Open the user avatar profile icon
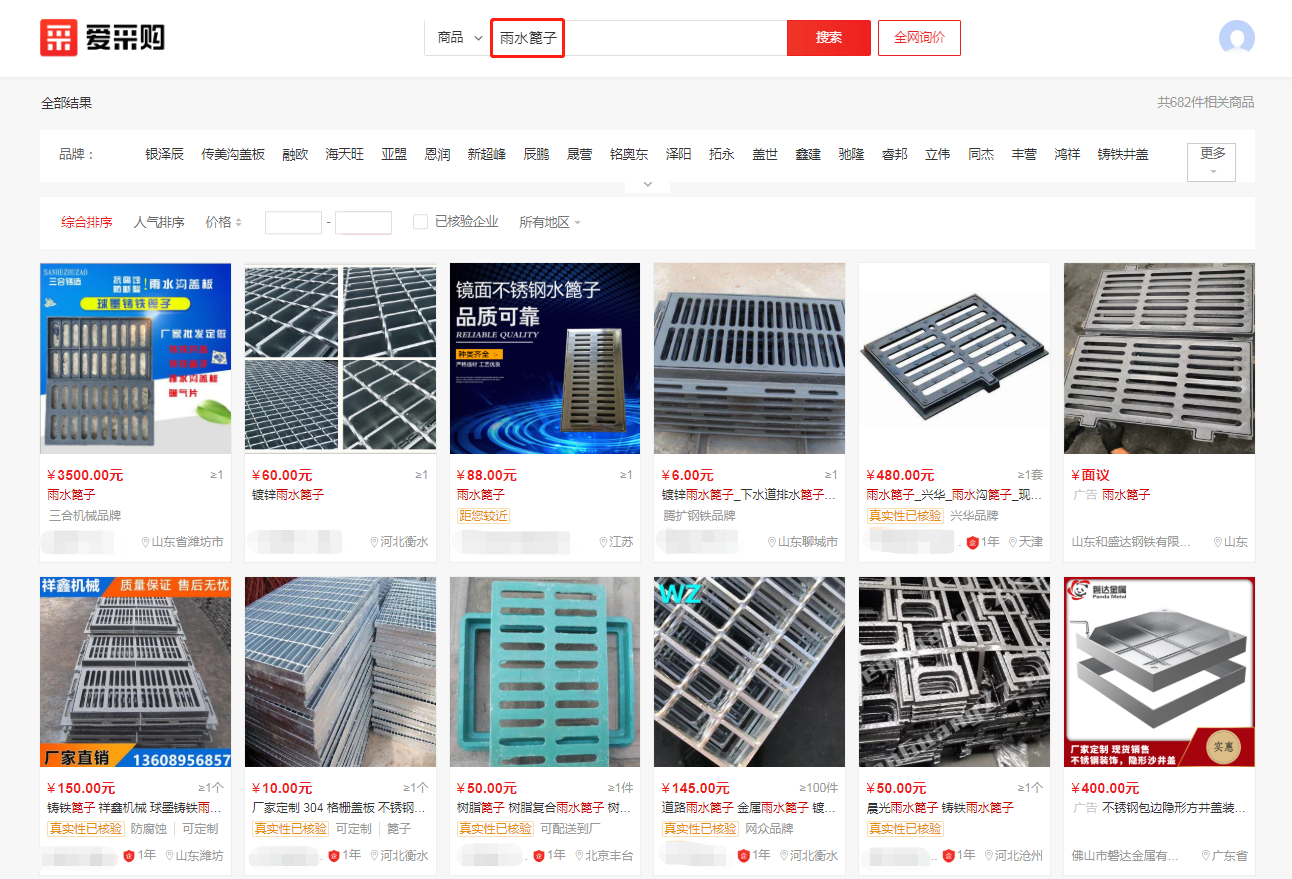 pos(1236,38)
